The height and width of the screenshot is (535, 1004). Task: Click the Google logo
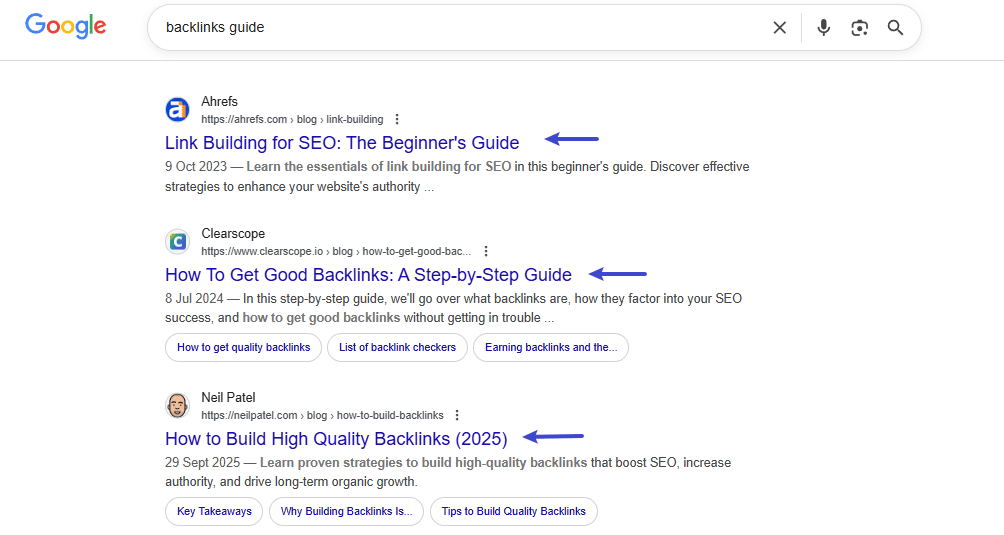[65, 26]
